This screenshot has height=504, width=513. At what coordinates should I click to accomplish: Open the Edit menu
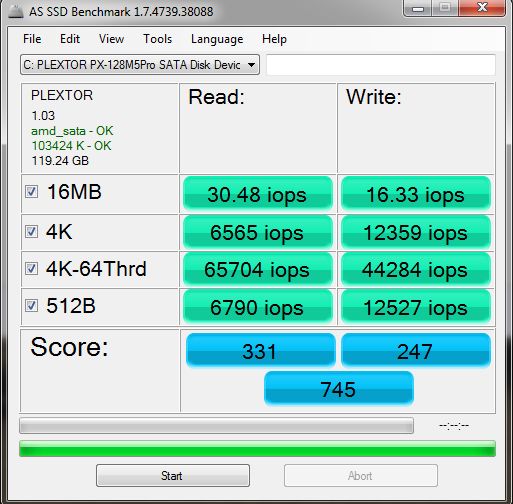tap(70, 39)
